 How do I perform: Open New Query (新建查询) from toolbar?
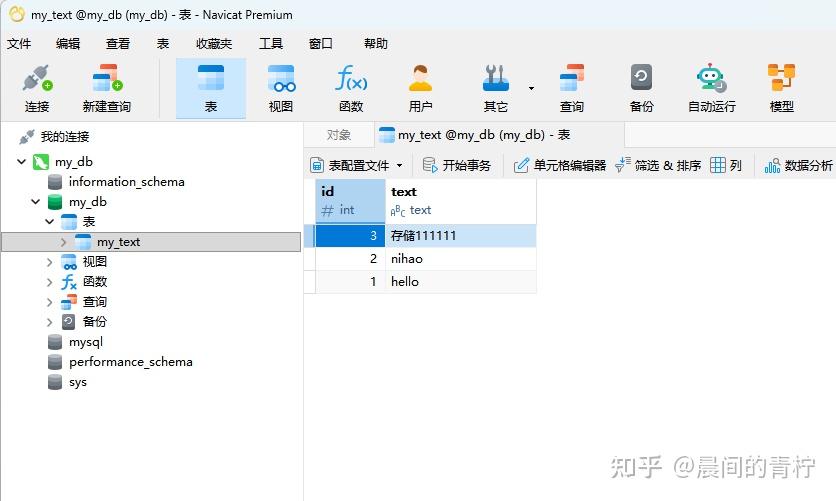tap(107, 88)
